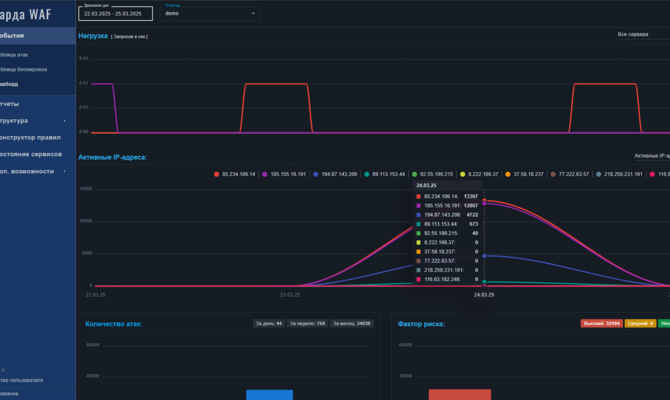The image size is (670, 400).
Task: Click the Нагрузка chart heading
Action: [93, 36]
